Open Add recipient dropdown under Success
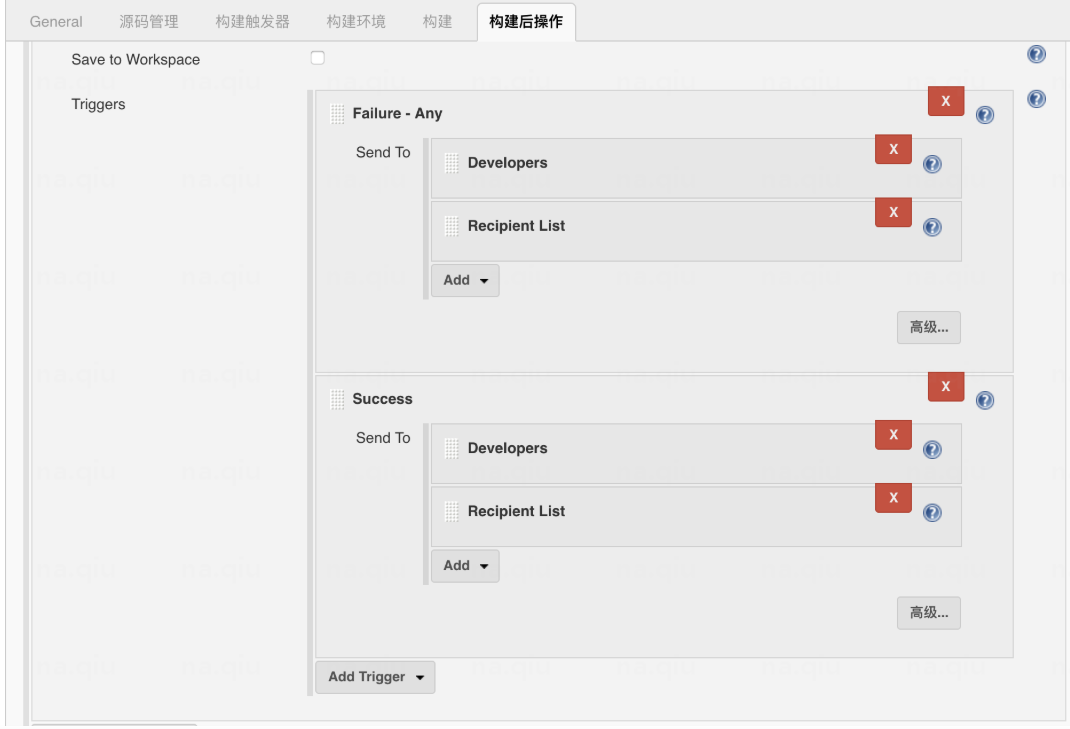Image resolution: width=1070 pixels, height=729 pixels. [465, 566]
